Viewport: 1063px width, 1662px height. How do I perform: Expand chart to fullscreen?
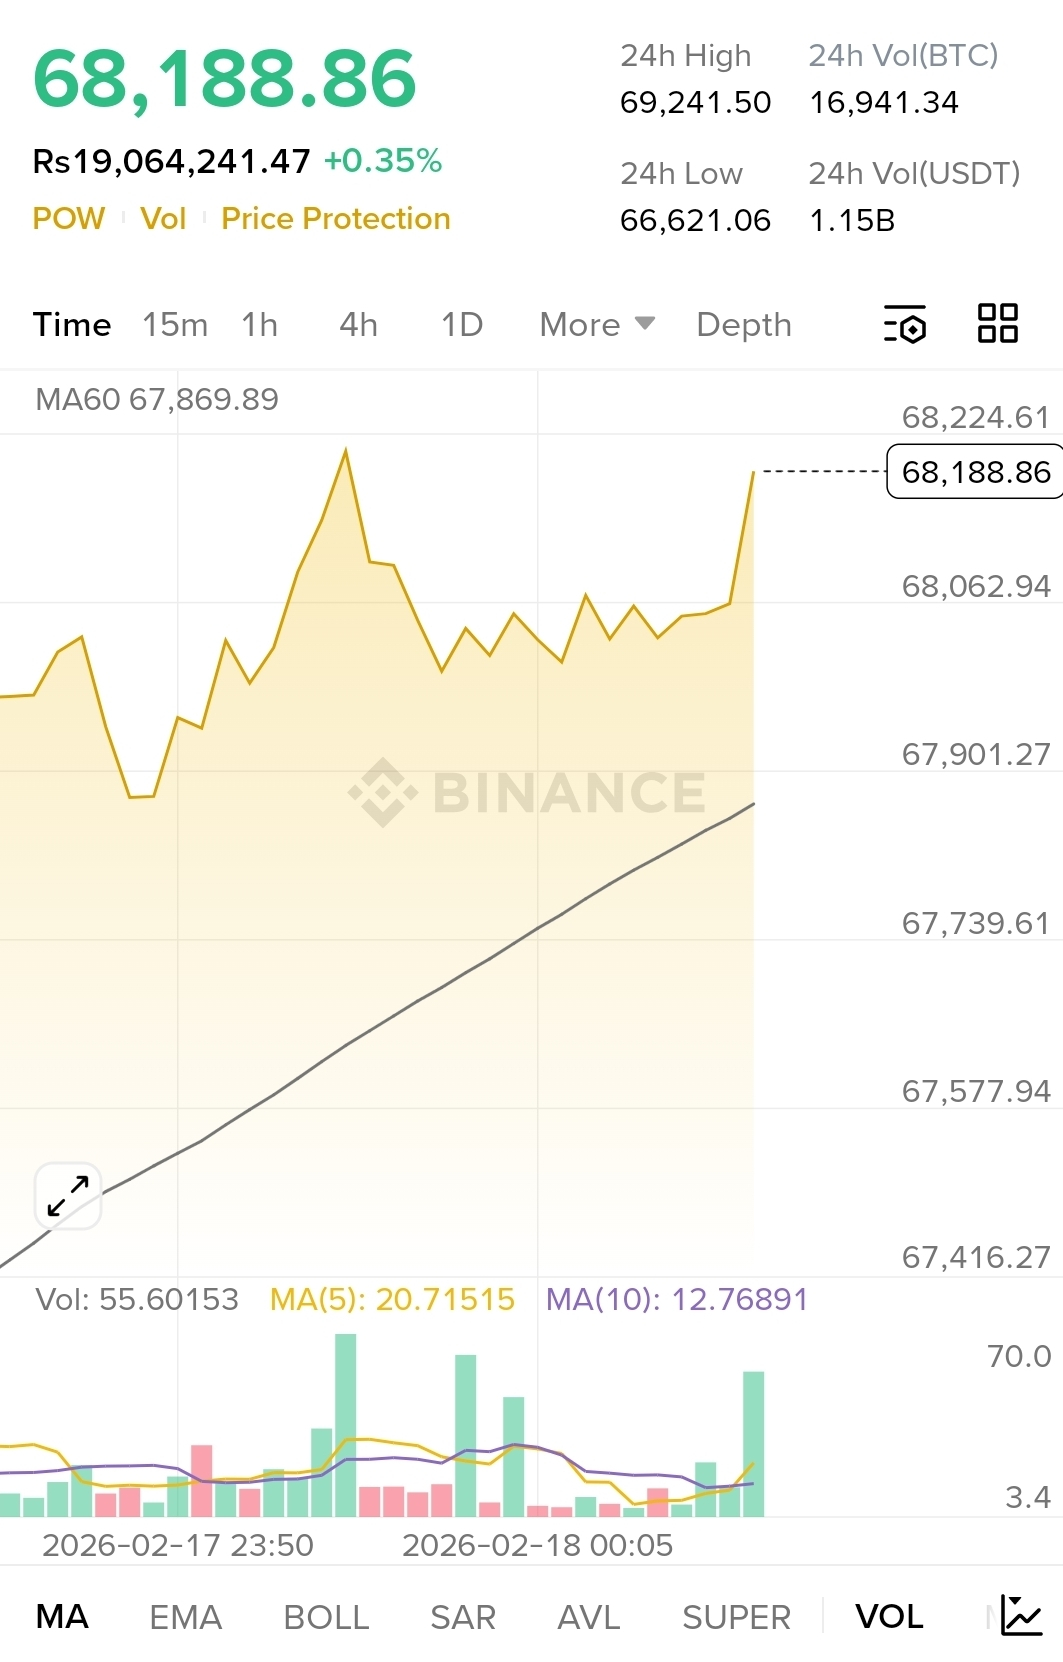(68, 1195)
